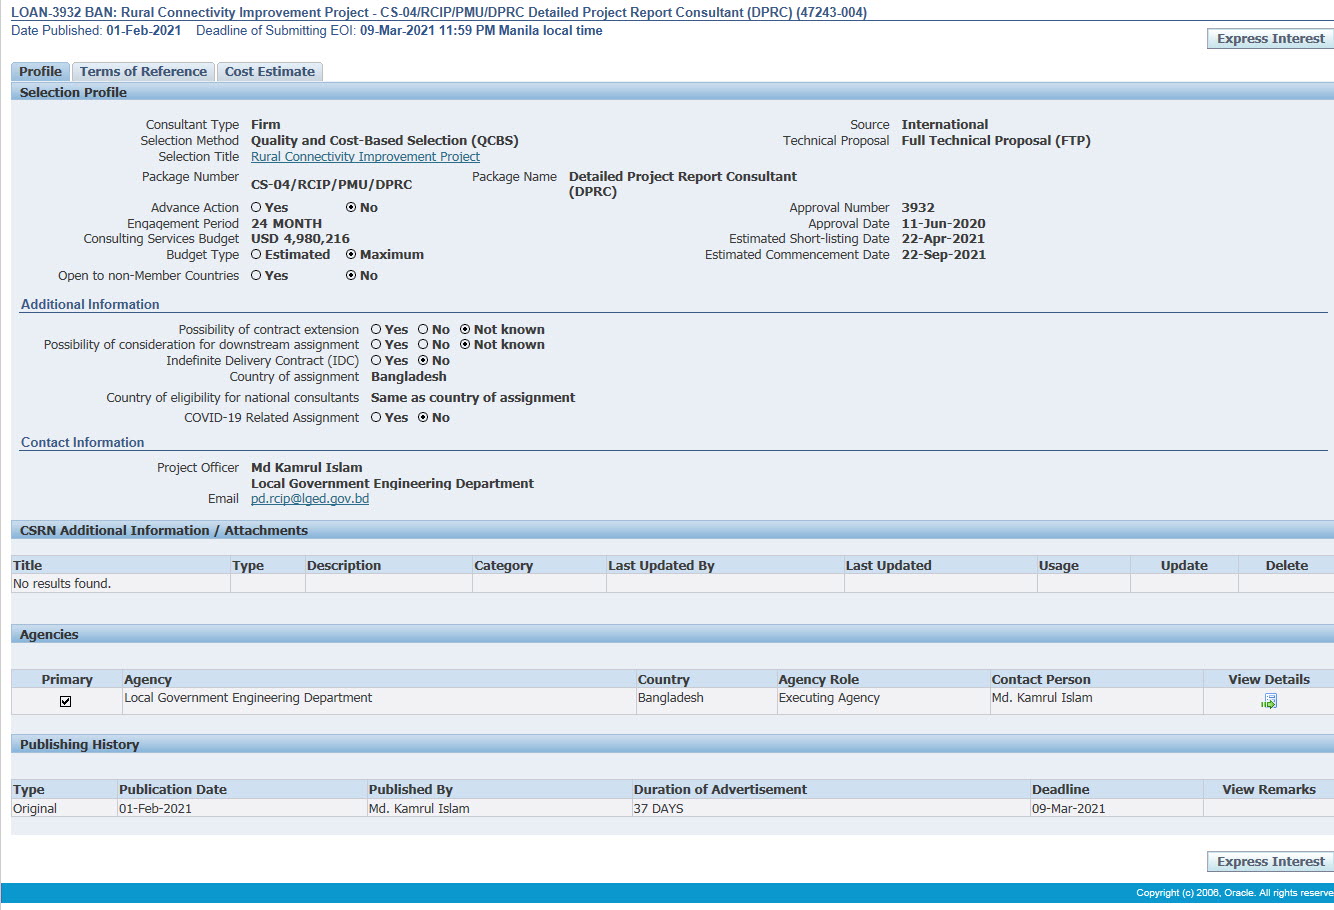The image size is (1334, 910).
Task: Select No for downstream assignment consideration
Action: click(x=423, y=345)
